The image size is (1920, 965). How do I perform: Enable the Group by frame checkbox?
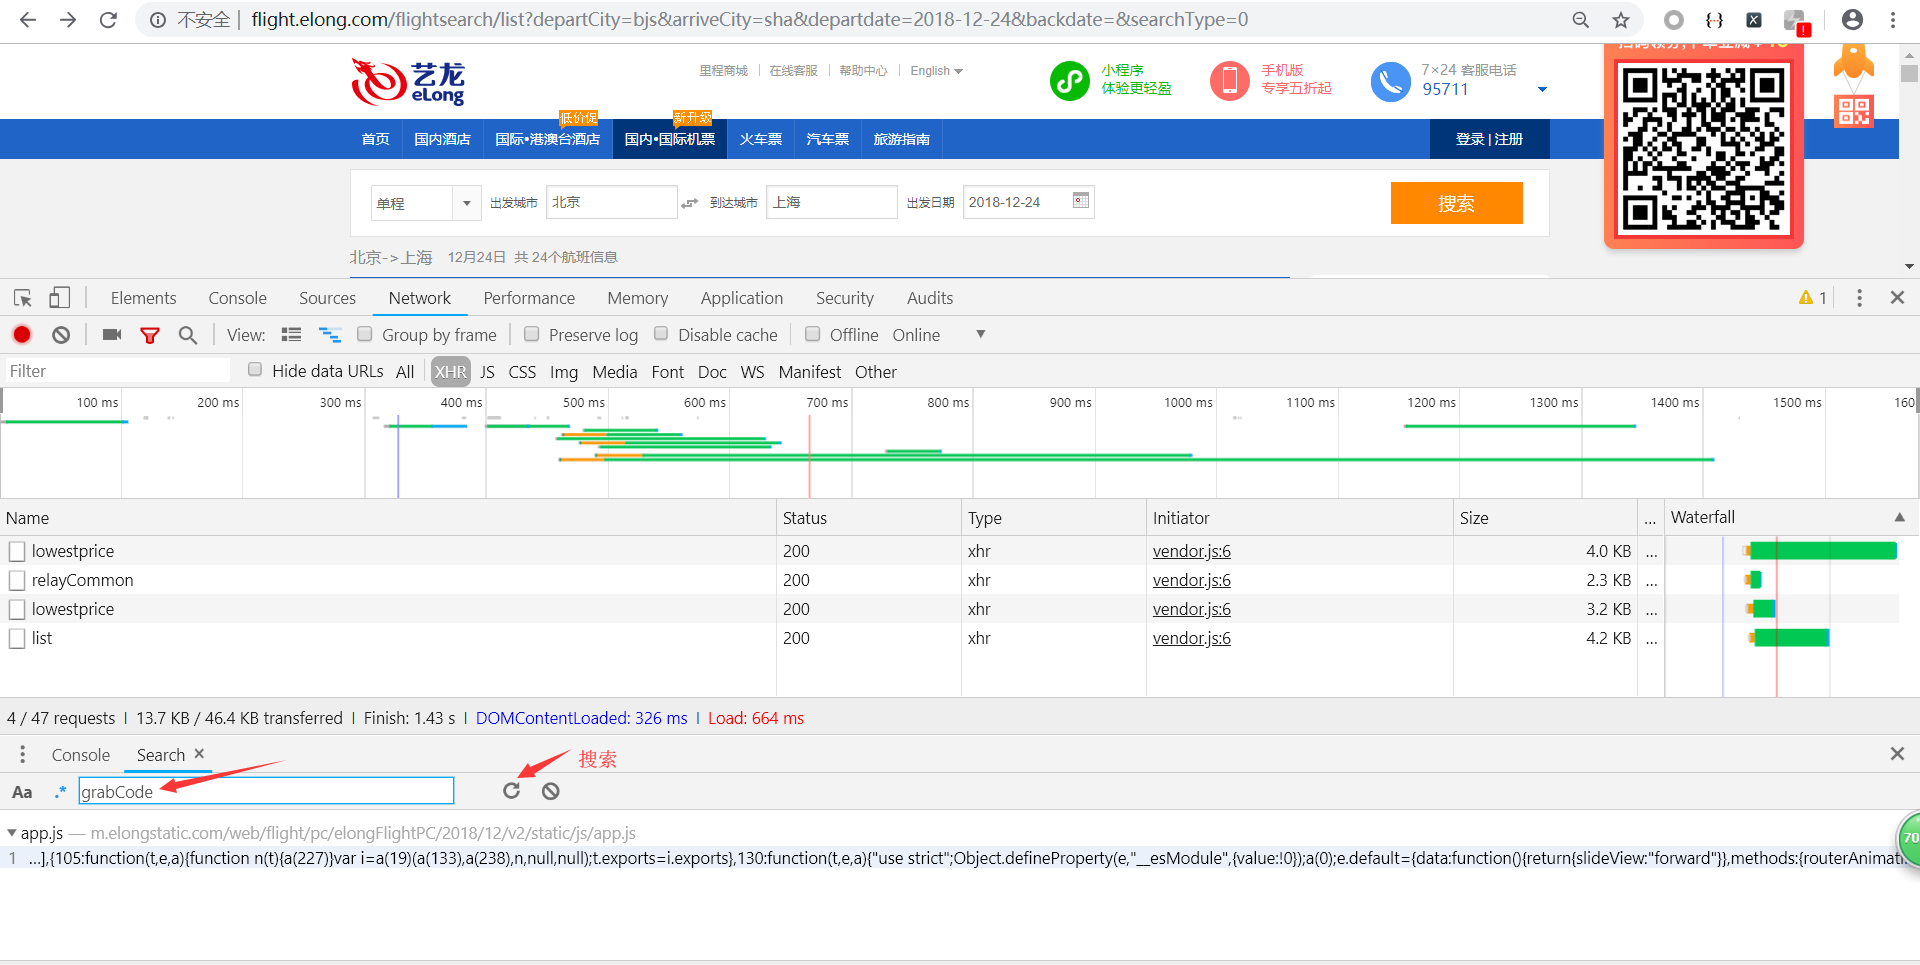(365, 334)
